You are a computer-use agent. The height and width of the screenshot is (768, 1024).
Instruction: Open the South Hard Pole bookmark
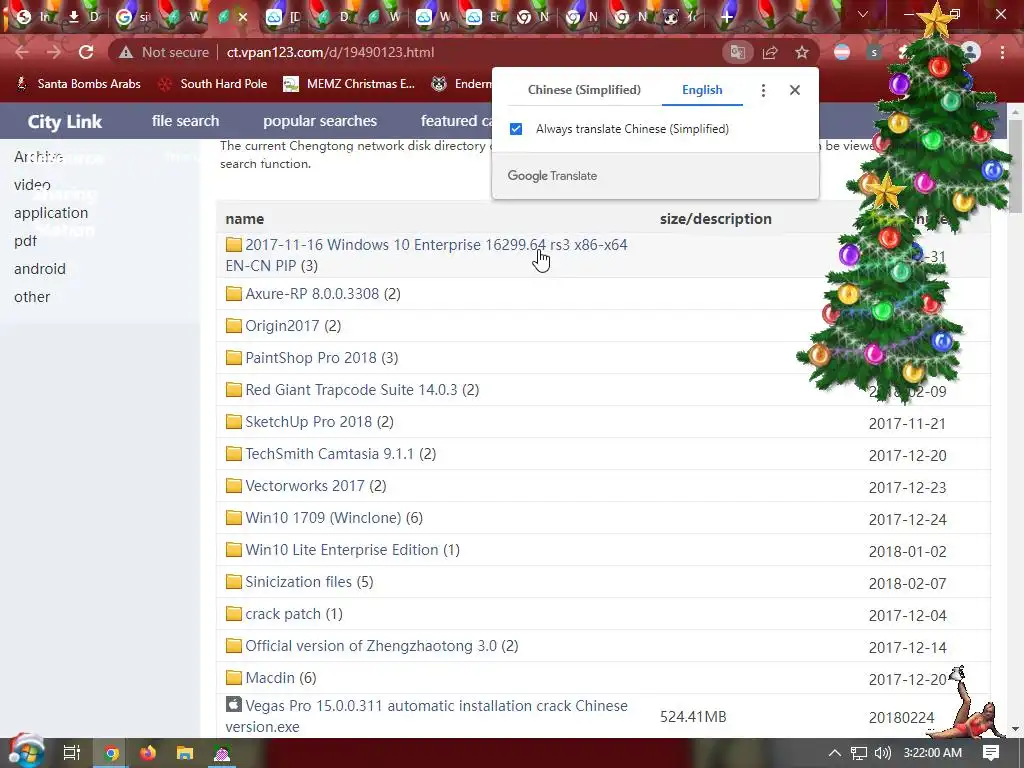pos(213,84)
